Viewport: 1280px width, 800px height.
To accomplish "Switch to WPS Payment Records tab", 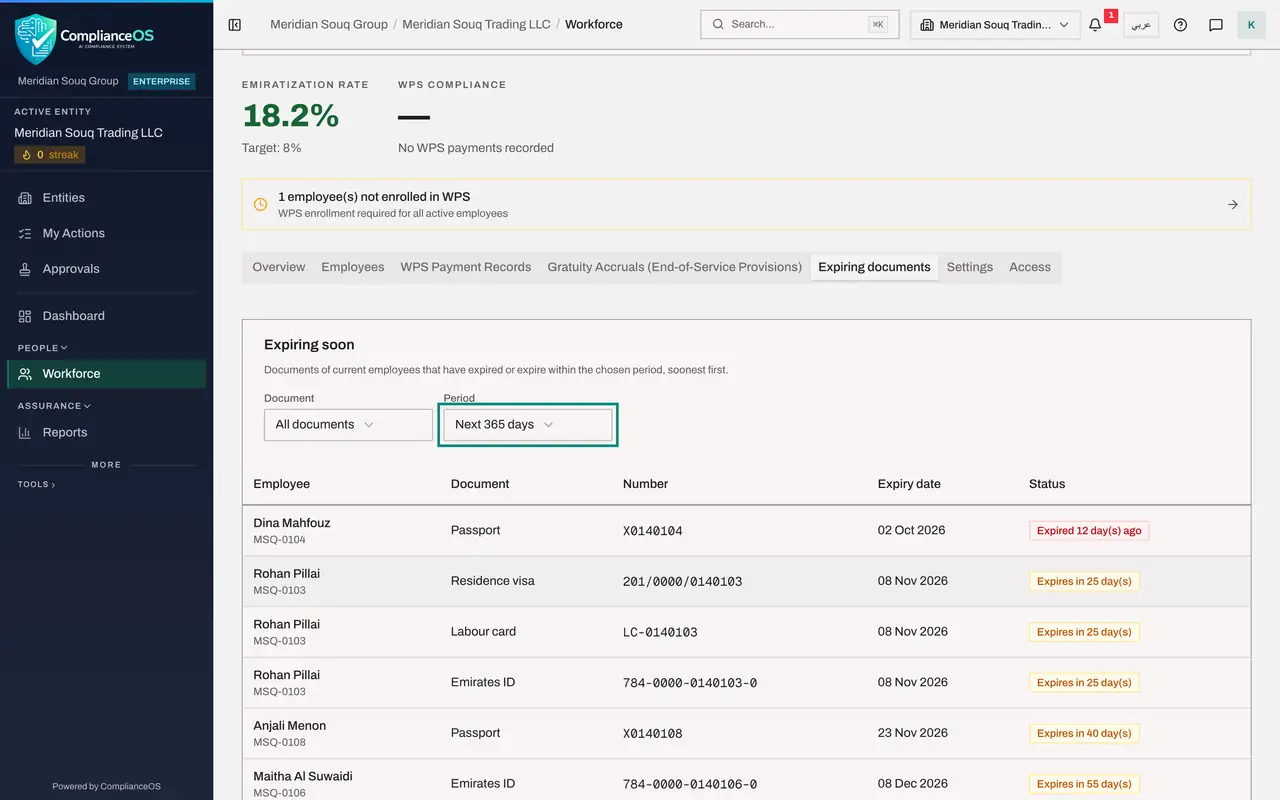I will pos(466,267).
